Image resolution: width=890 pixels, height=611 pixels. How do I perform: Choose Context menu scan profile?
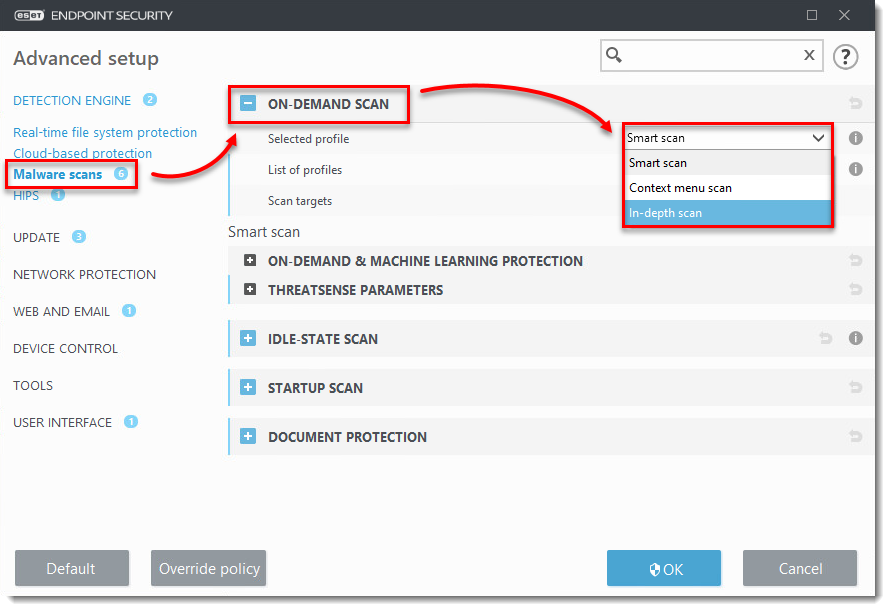(x=727, y=188)
